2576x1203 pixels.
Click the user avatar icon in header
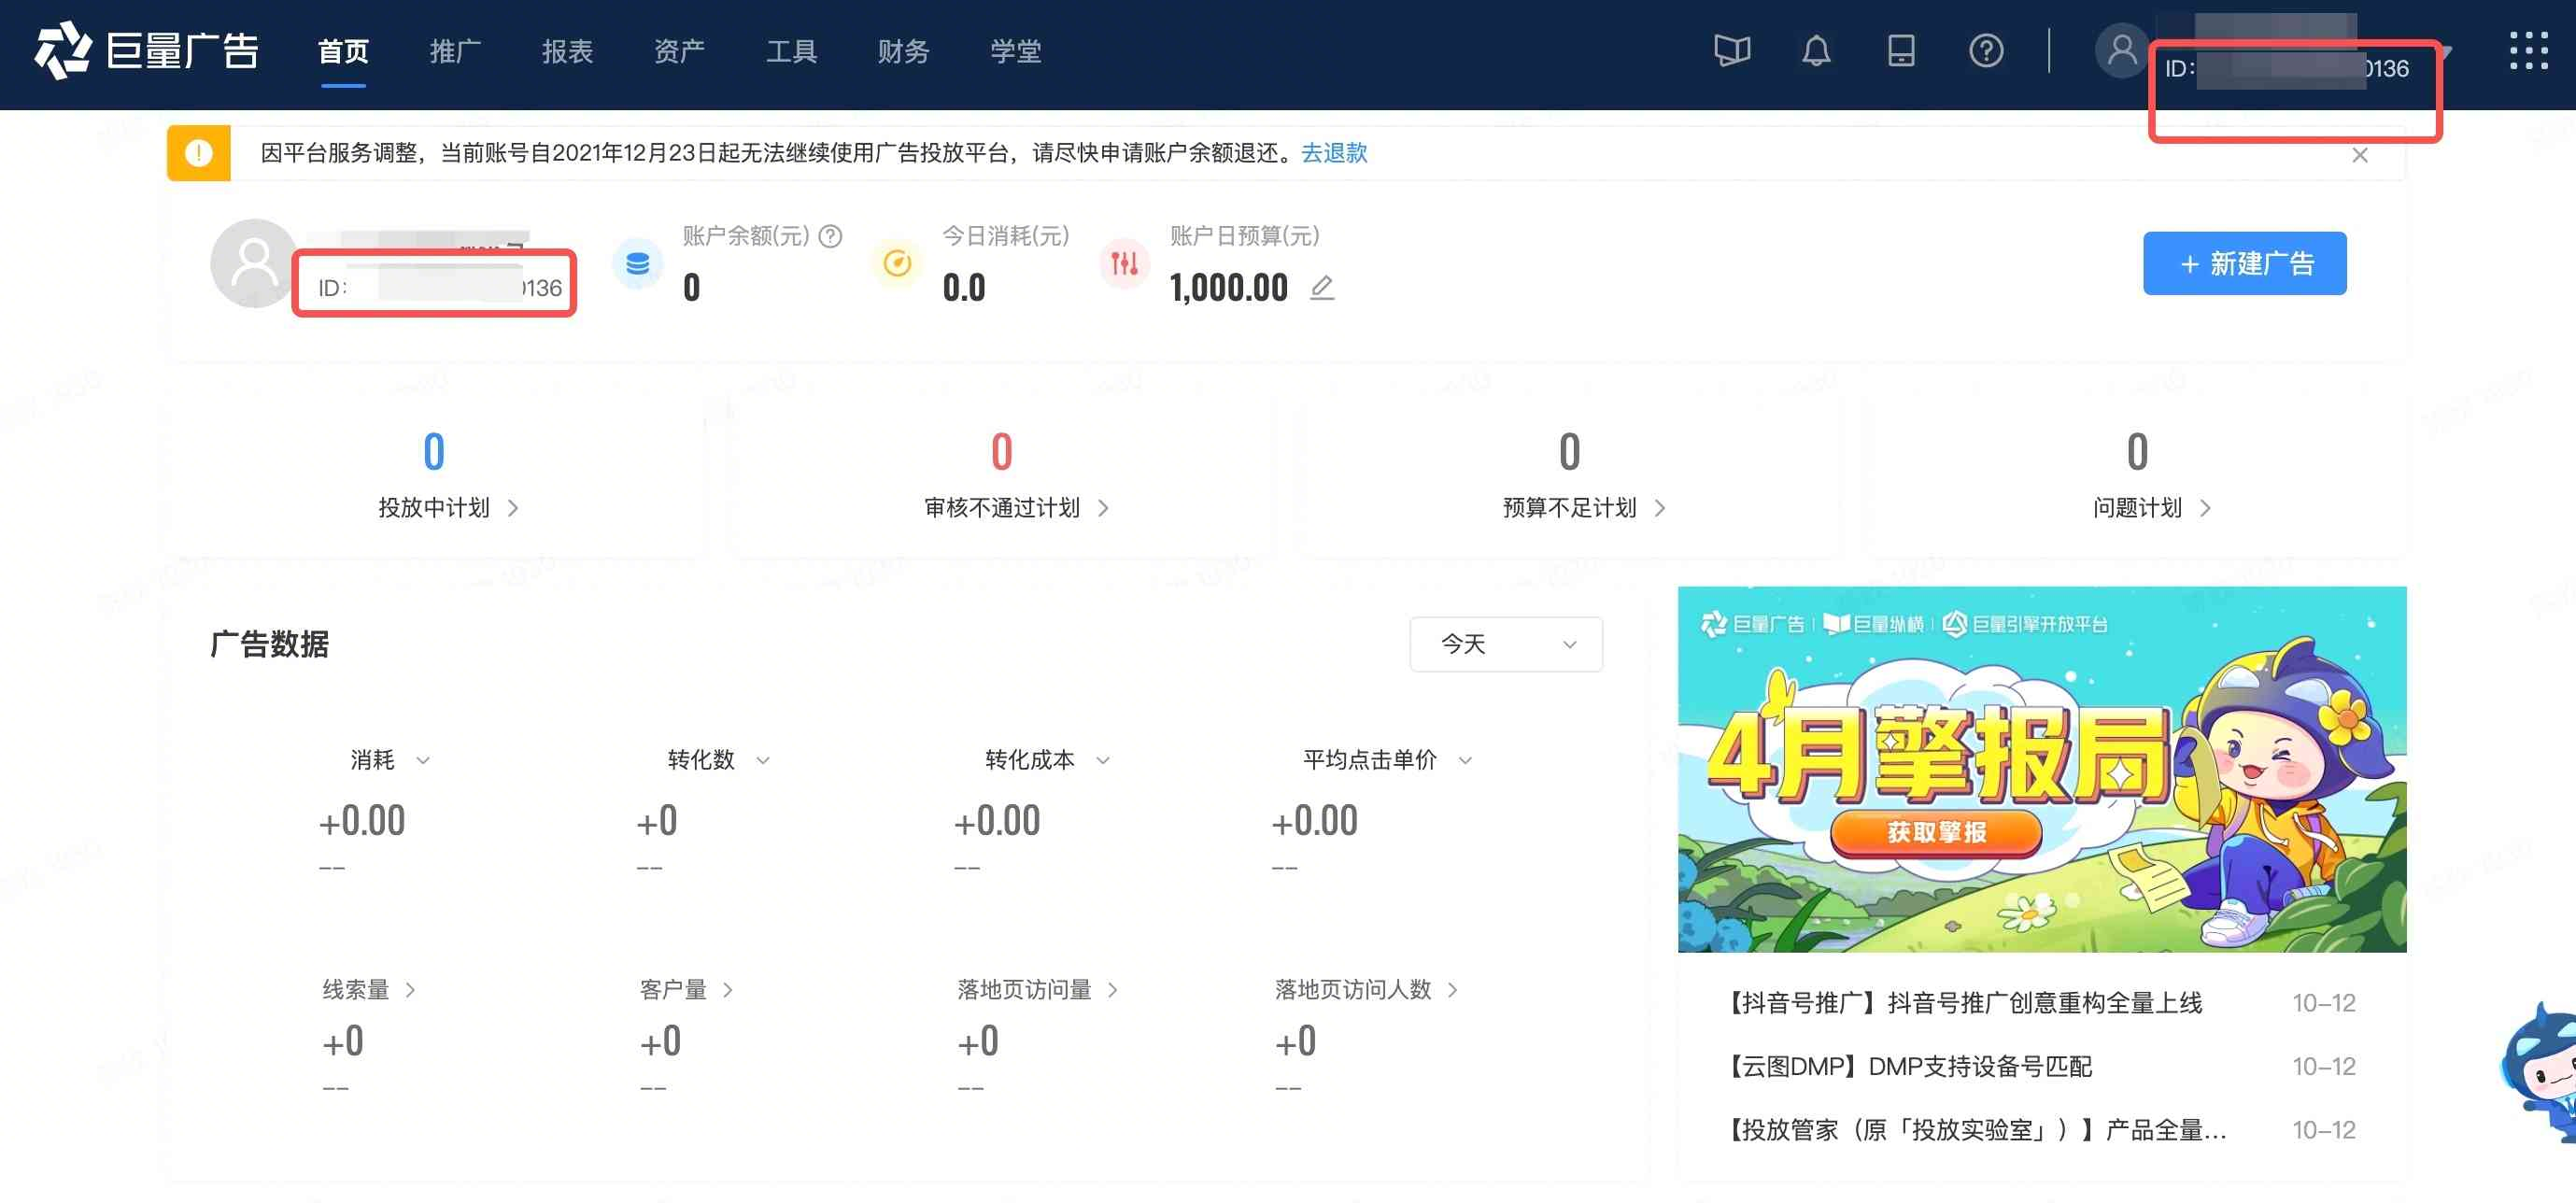tap(2121, 50)
